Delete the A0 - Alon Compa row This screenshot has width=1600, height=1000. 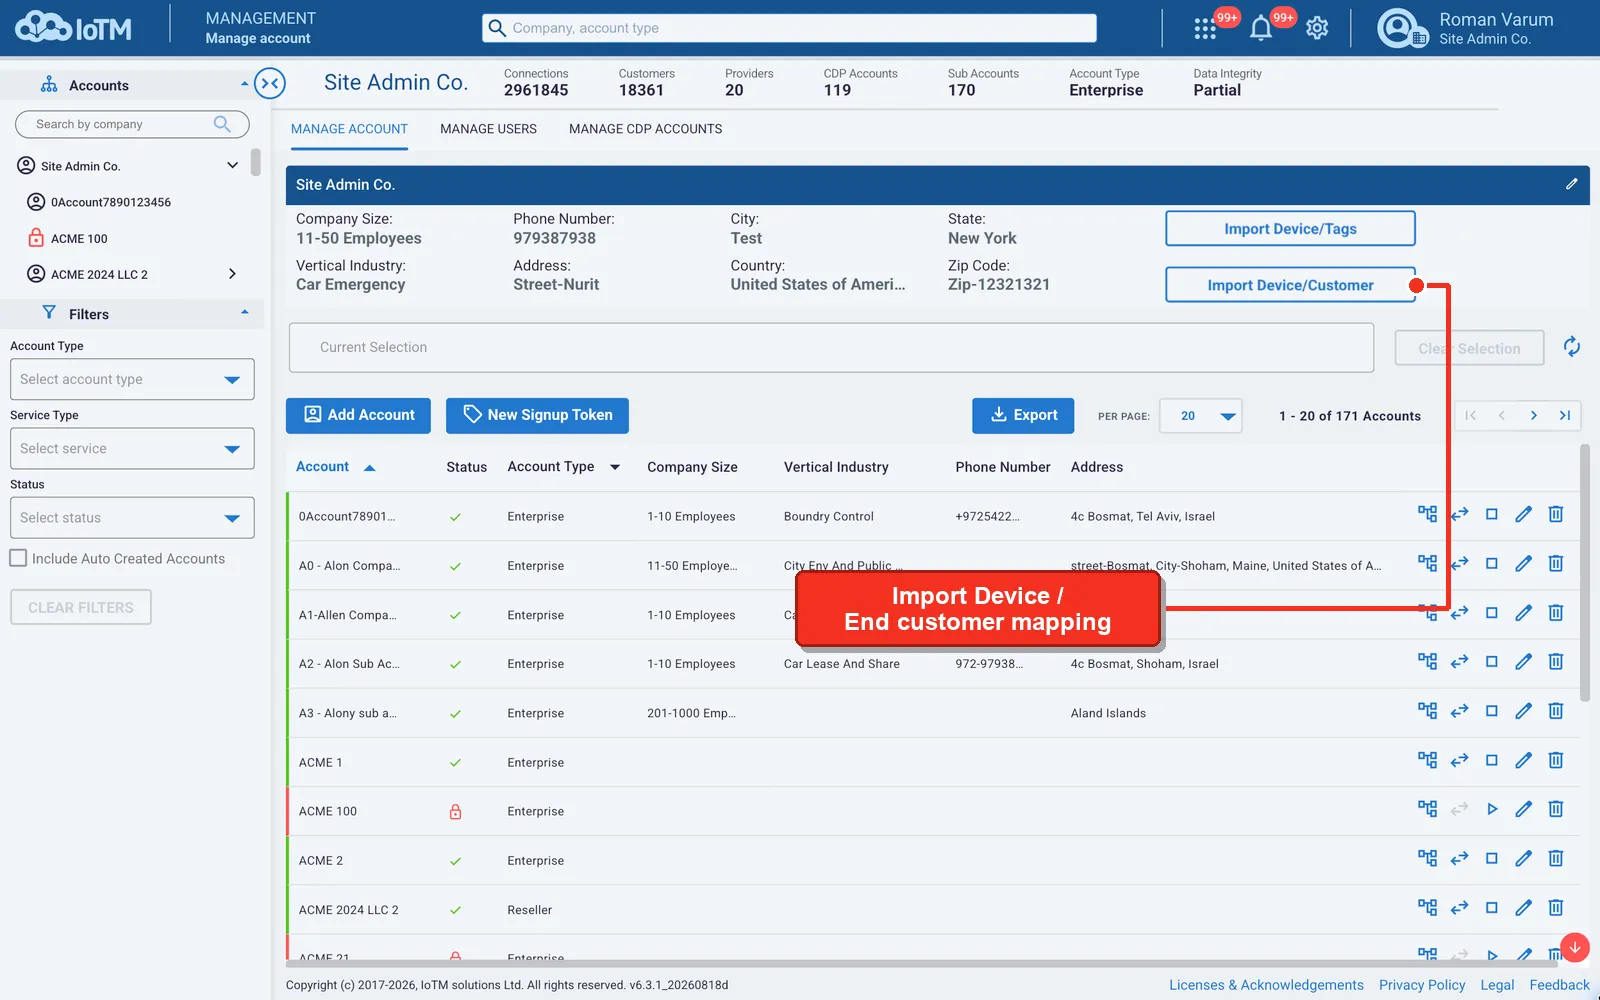(x=1556, y=564)
